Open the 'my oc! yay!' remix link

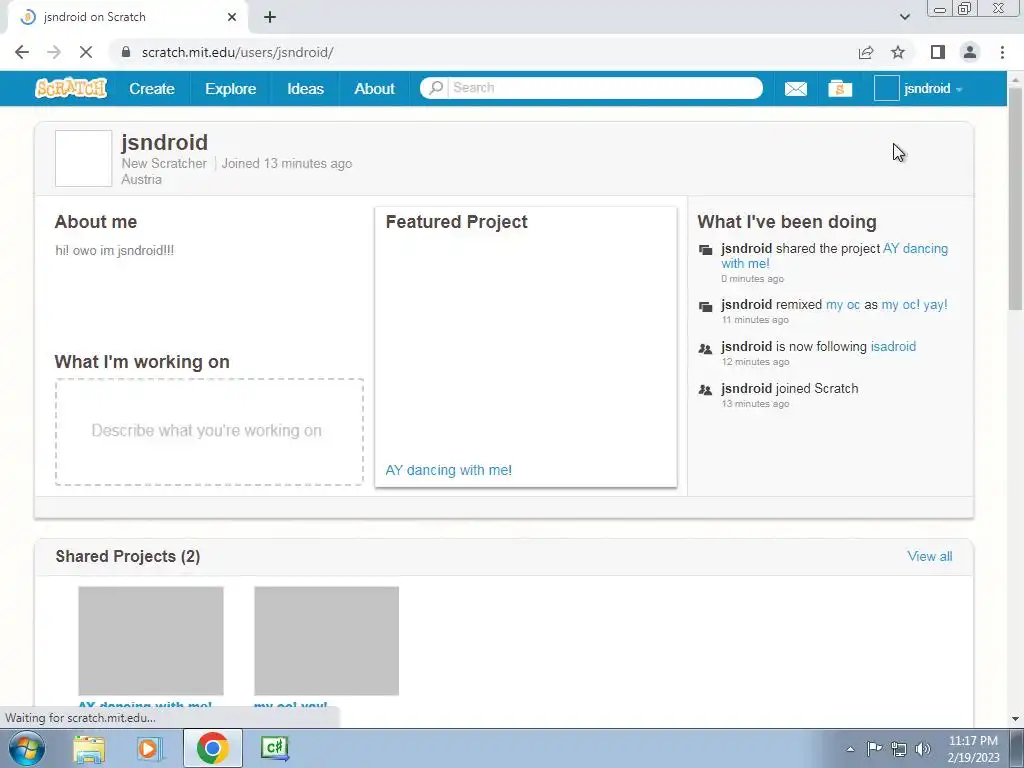[914, 305]
